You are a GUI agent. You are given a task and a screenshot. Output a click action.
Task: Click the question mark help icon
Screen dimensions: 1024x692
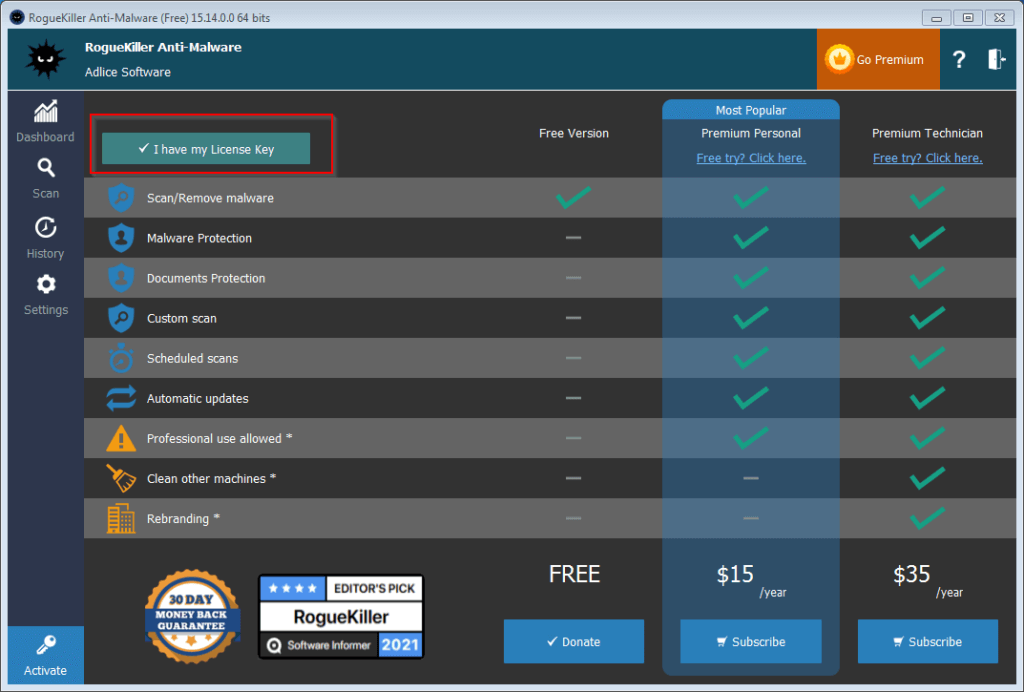click(959, 60)
